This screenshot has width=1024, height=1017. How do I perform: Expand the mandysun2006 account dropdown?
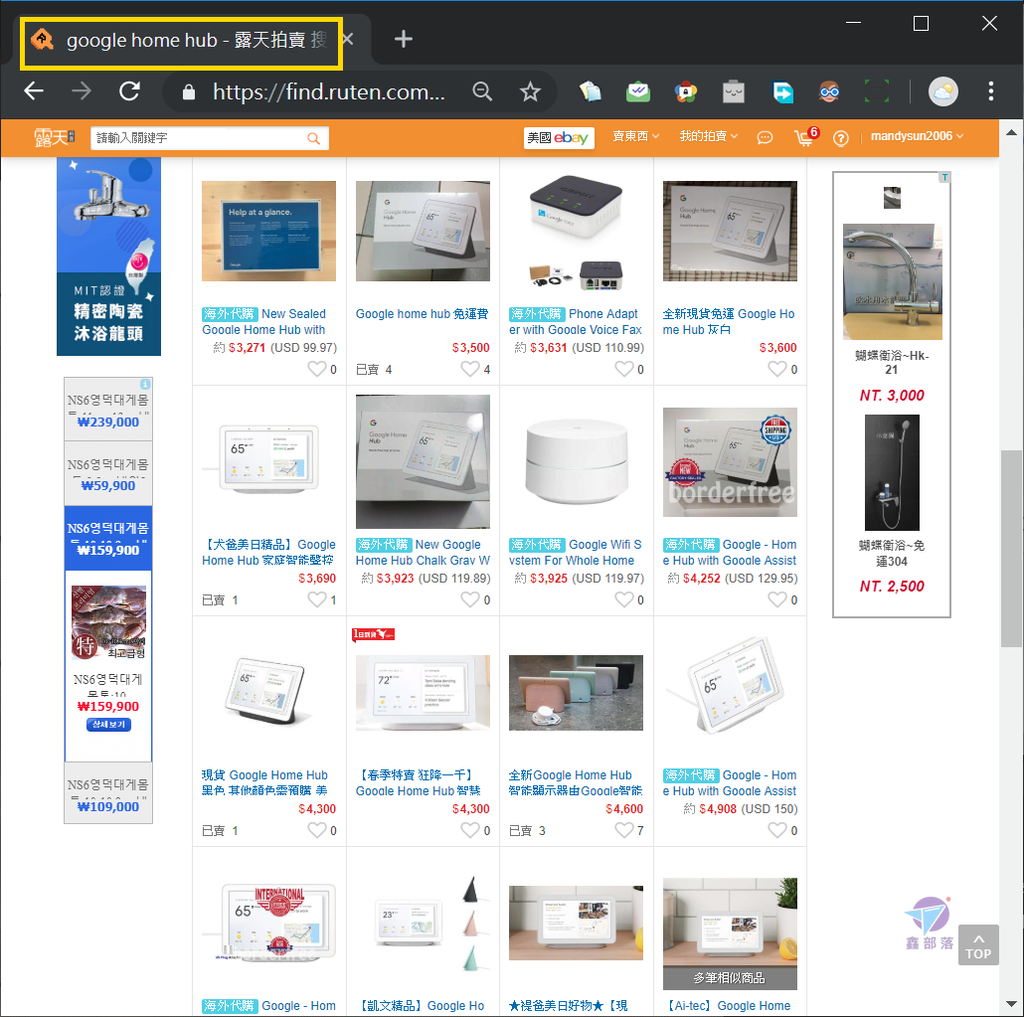pyautogui.click(x=917, y=136)
